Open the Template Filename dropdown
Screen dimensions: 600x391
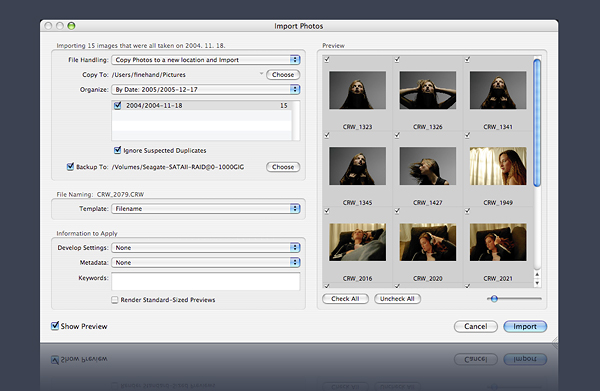point(206,209)
